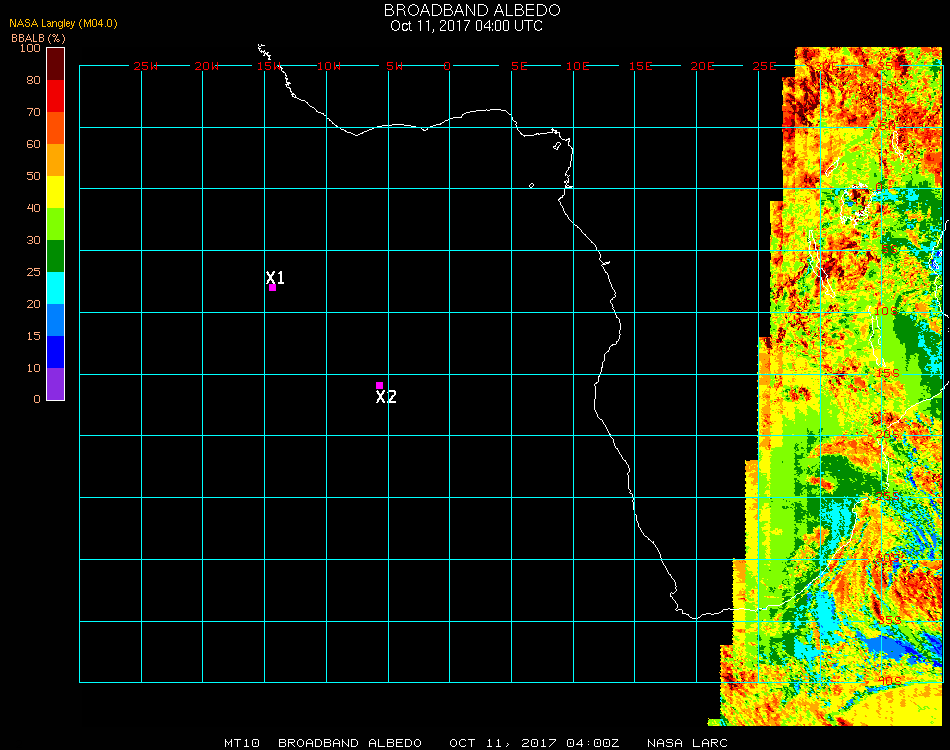950x750 pixels.
Task: Click the magenta X1 marker square
Action: pyautogui.click(x=272, y=287)
